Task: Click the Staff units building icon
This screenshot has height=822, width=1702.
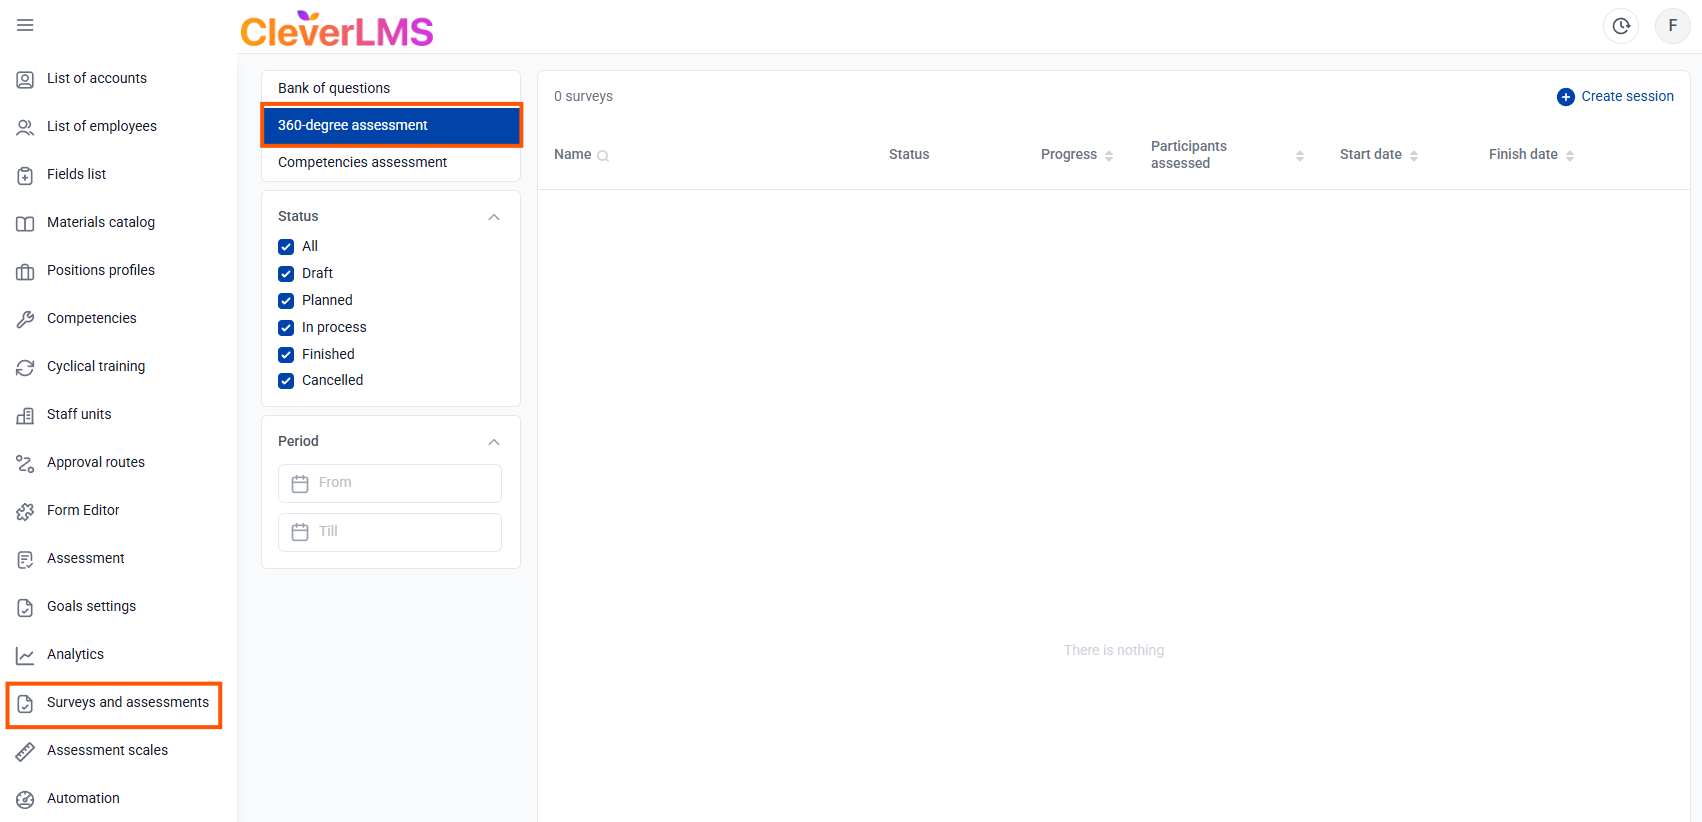Action: click(25, 415)
